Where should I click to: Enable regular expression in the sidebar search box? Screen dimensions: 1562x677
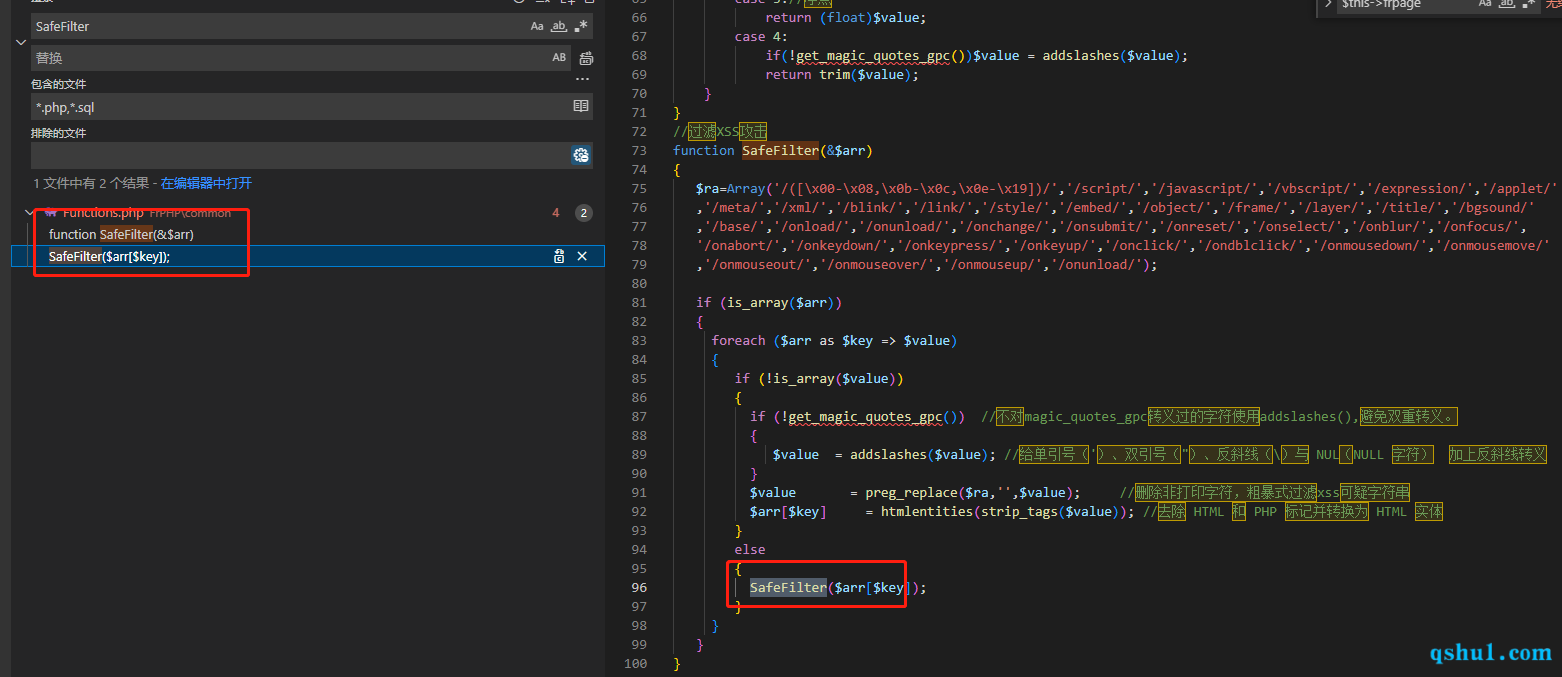tap(582, 27)
